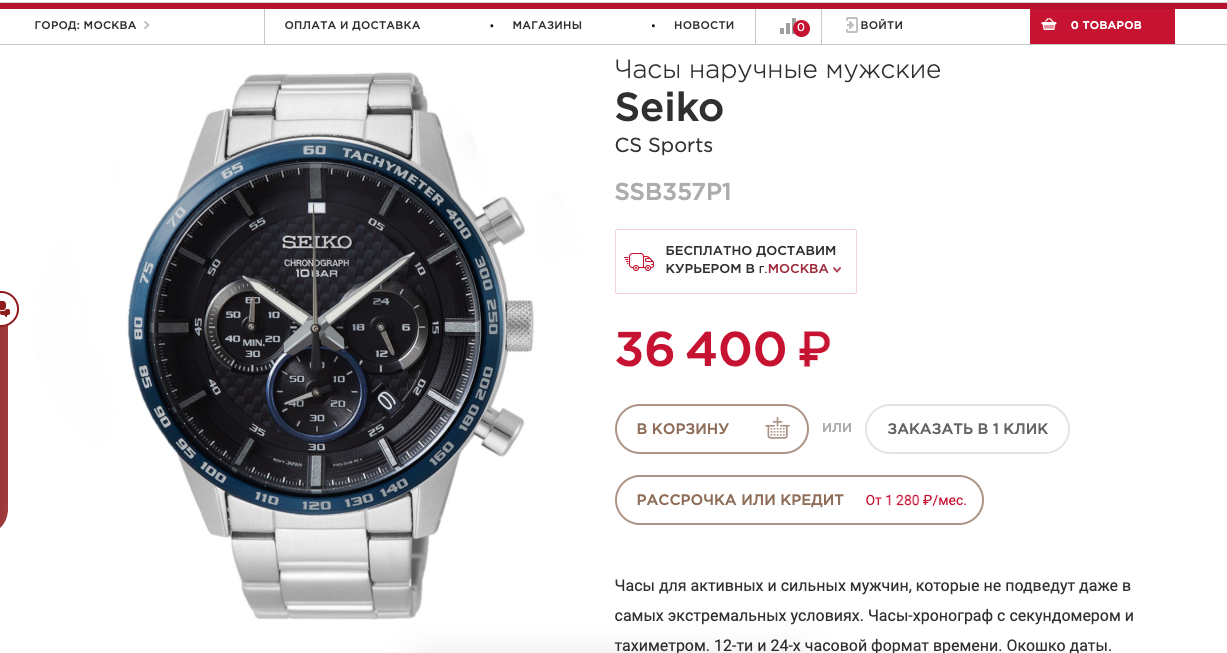
Task: Click the Seiko brand title
Action: (669, 106)
